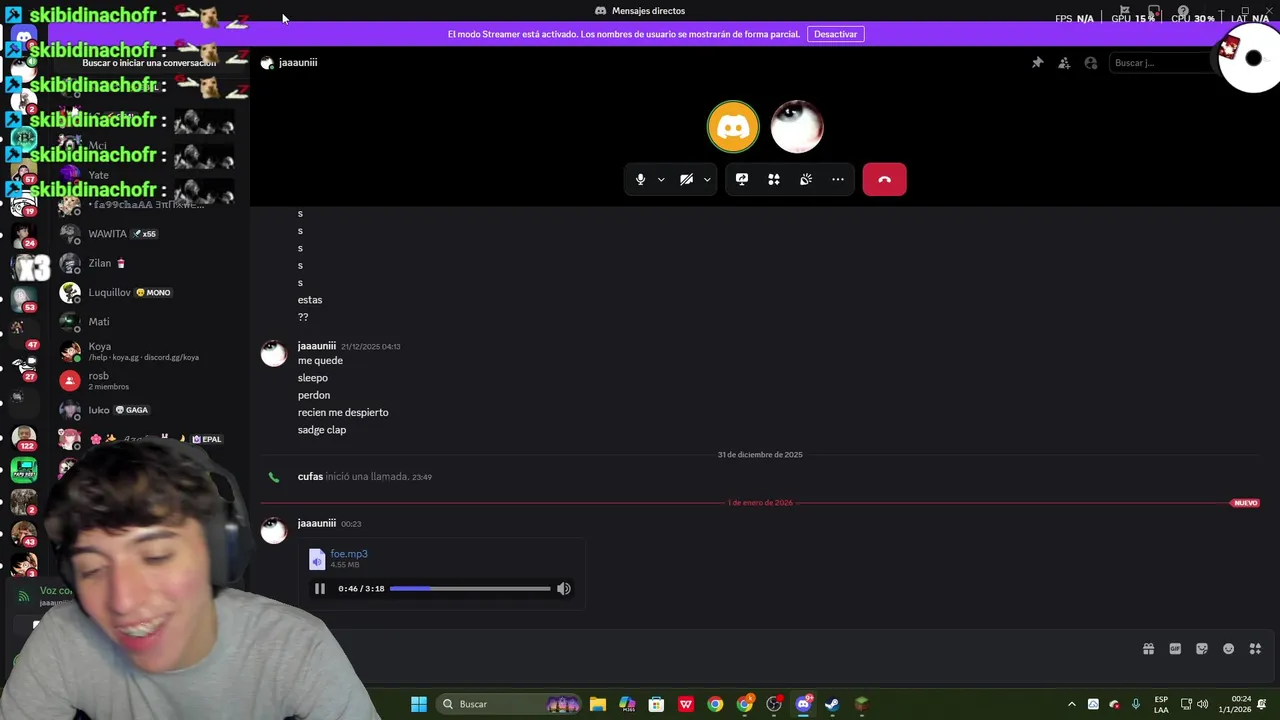Open the sticker picker
1280x720 pixels.
(1202, 649)
